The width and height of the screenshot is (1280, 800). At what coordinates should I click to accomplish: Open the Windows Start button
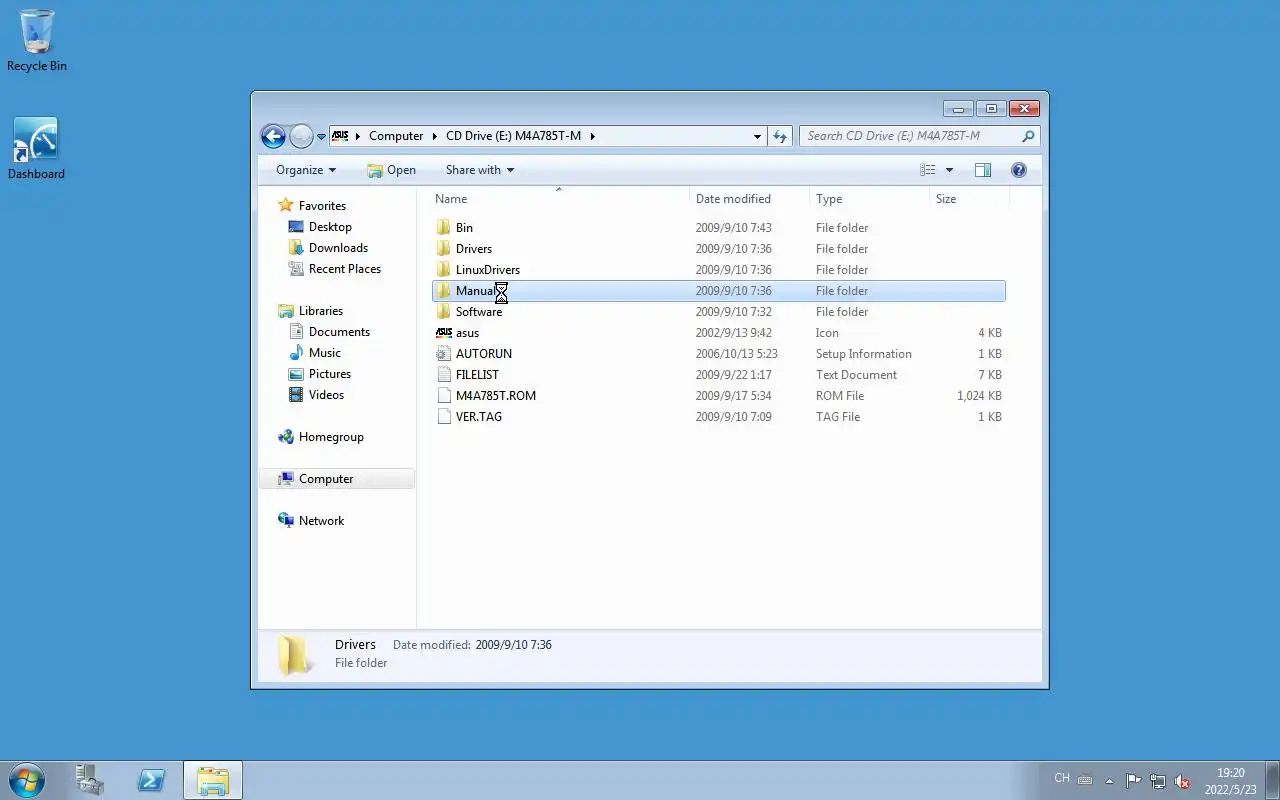click(27, 780)
